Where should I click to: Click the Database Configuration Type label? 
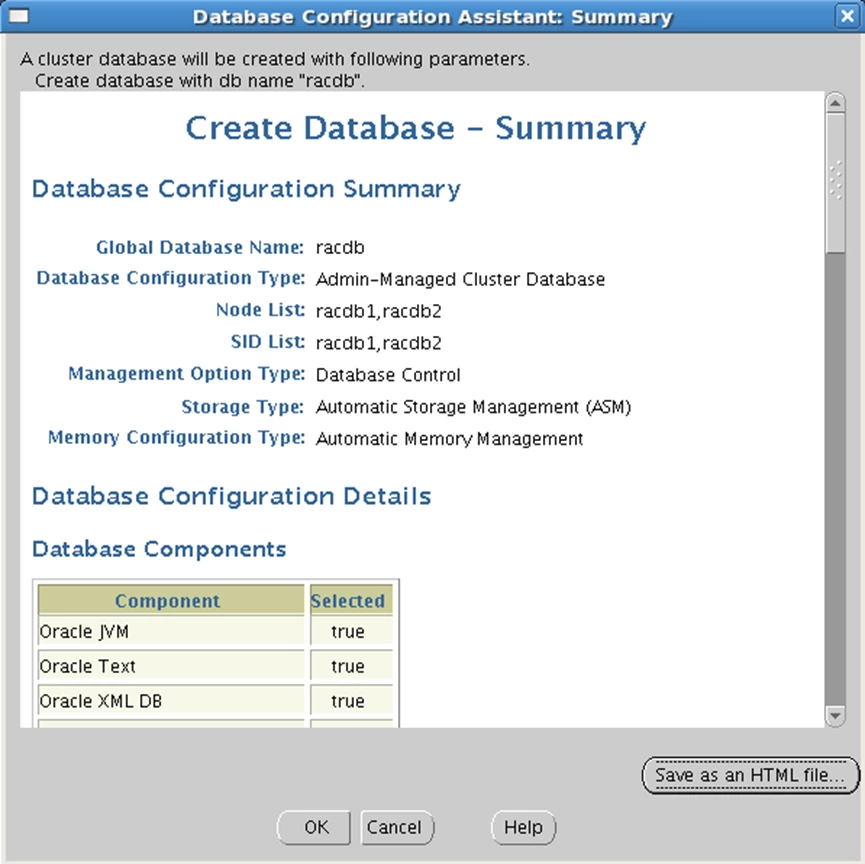point(170,278)
